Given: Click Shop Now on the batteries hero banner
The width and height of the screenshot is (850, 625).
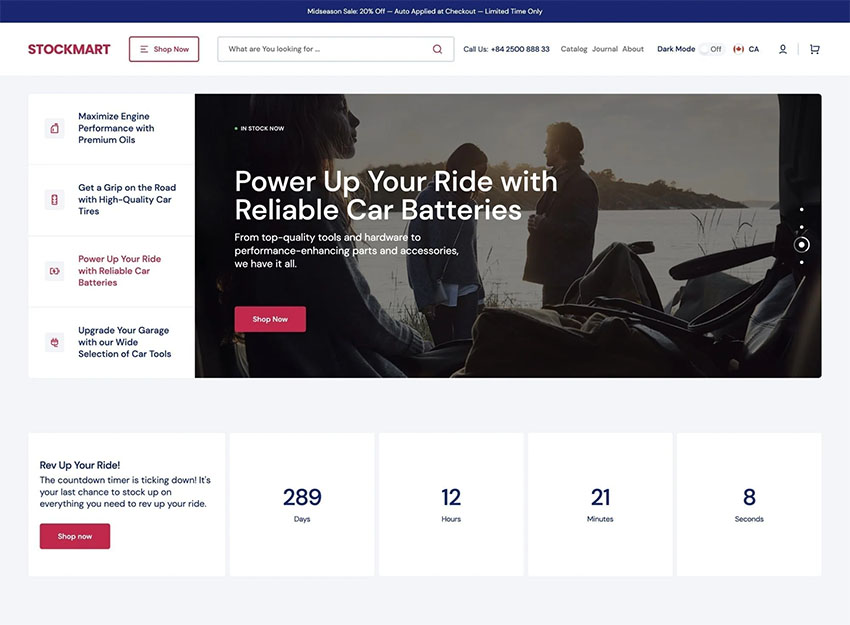Looking at the screenshot, I should point(268,319).
